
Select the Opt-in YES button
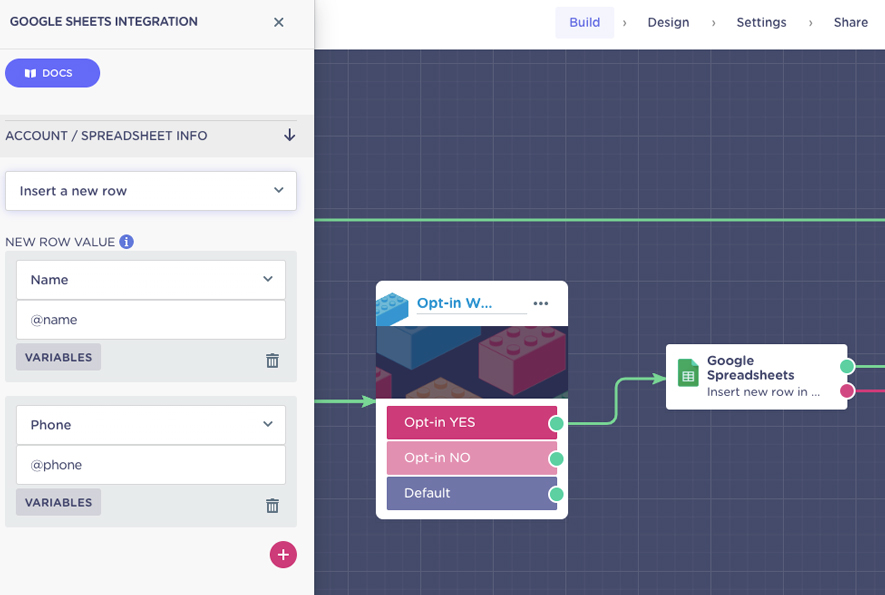[471, 422]
